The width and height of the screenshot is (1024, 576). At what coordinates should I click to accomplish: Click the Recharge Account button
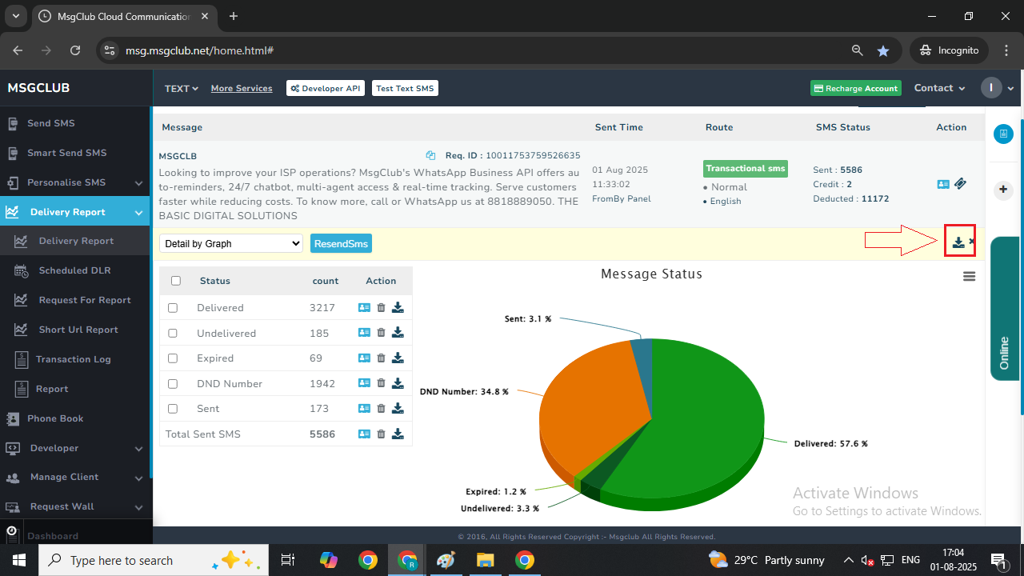[x=856, y=88]
